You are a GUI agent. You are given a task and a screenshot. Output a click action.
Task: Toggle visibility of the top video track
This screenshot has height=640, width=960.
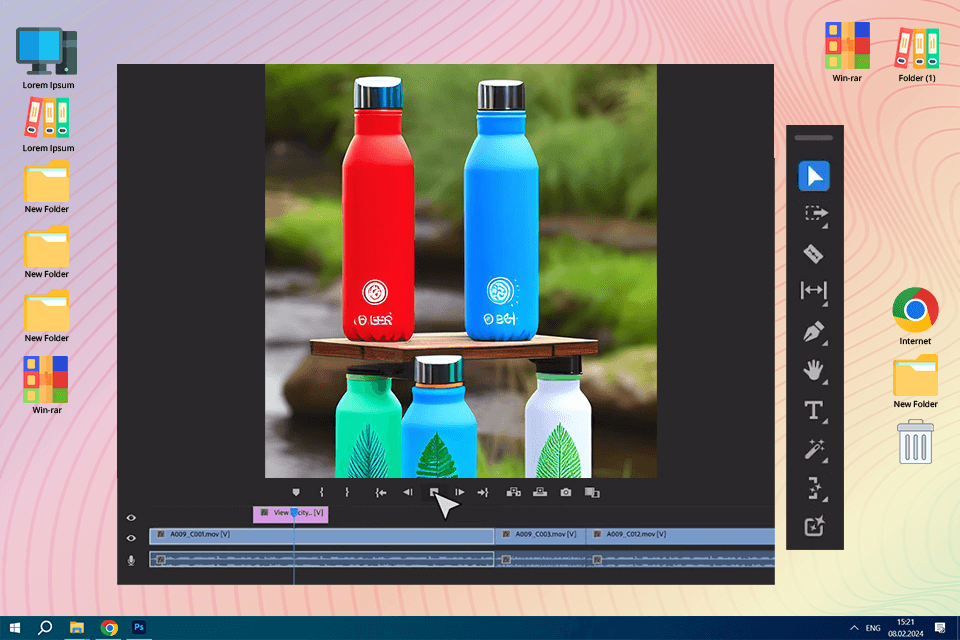pyautogui.click(x=131, y=518)
